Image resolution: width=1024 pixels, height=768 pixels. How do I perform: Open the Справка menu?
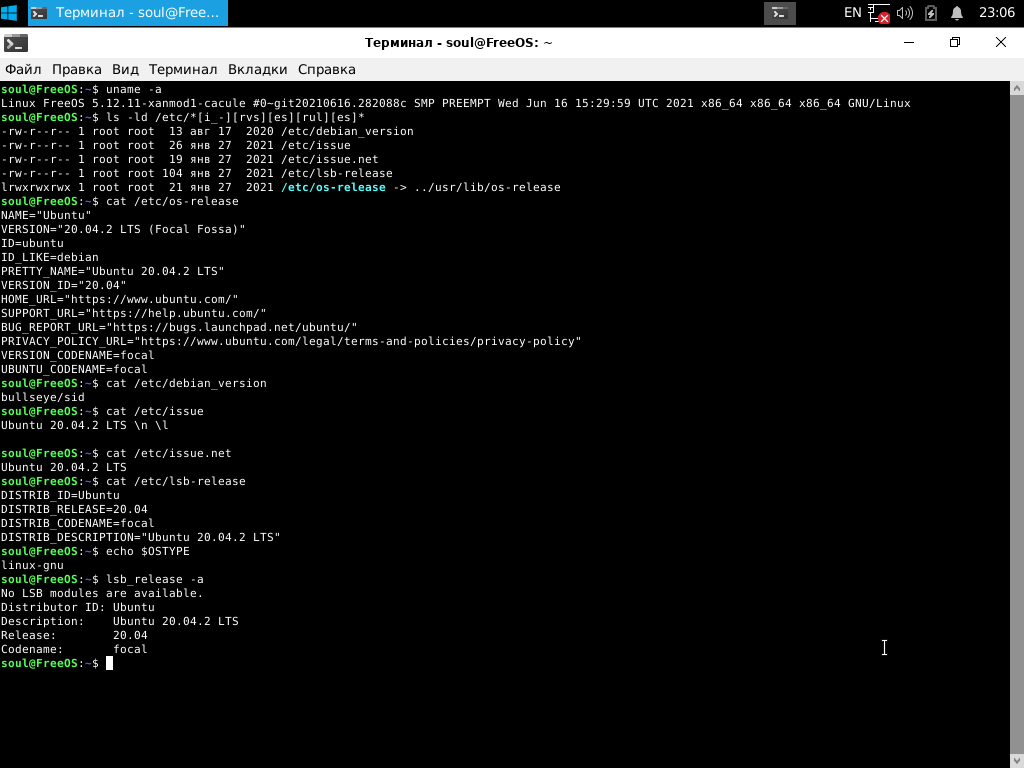pyautogui.click(x=327, y=69)
